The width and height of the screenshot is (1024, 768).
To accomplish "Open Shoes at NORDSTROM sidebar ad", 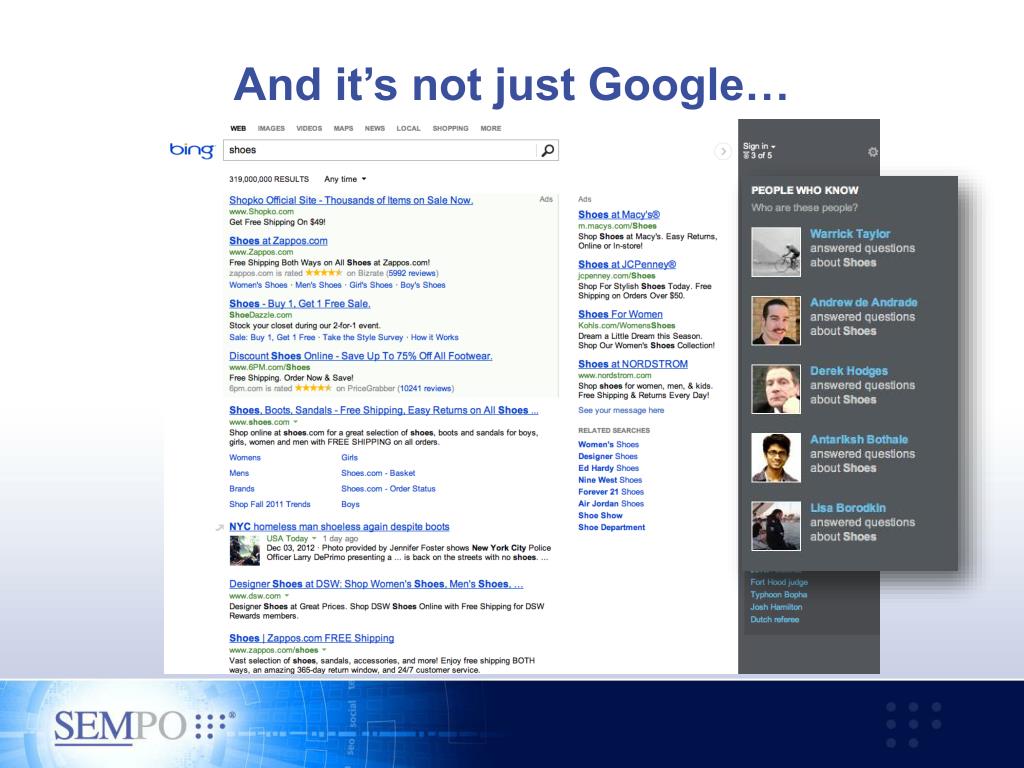I will pos(633,364).
